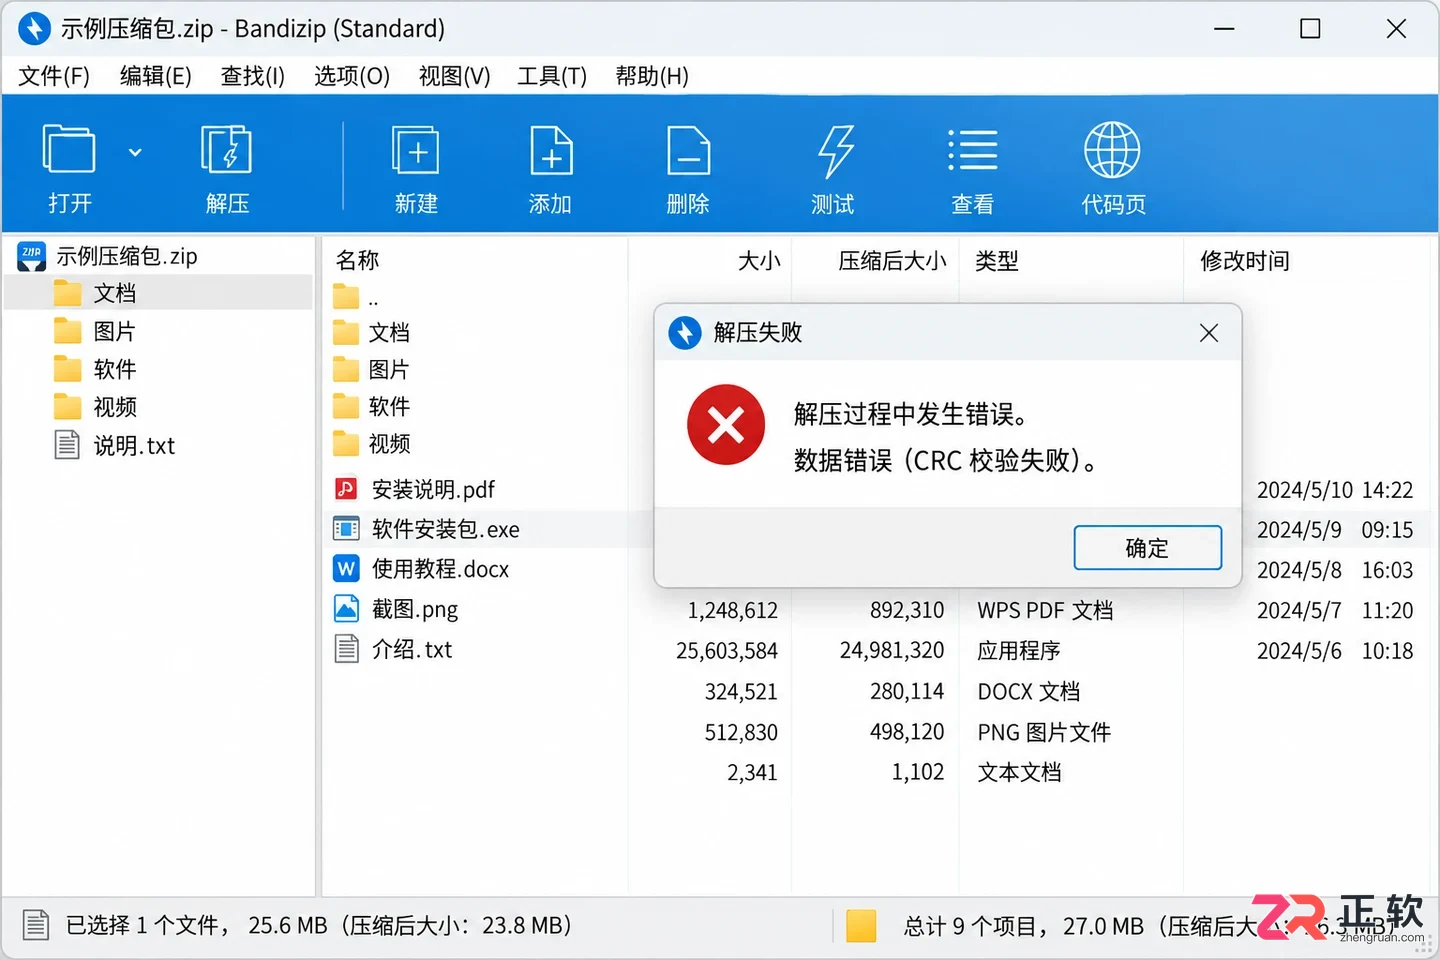Click the exe icon of 软件安装包.exe
1440x960 pixels.
click(x=346, y=528)
